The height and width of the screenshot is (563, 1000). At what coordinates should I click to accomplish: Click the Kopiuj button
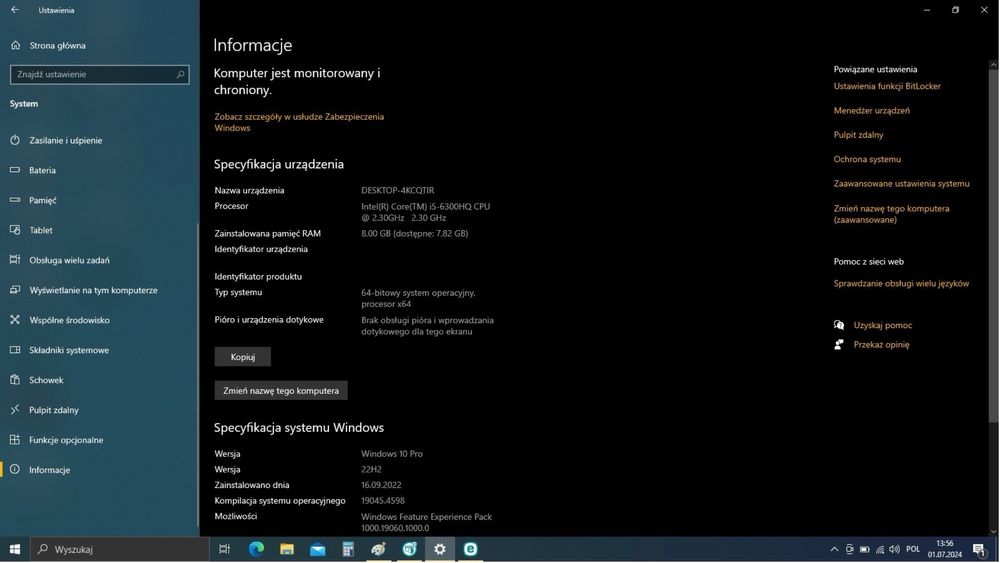point(242,357)
